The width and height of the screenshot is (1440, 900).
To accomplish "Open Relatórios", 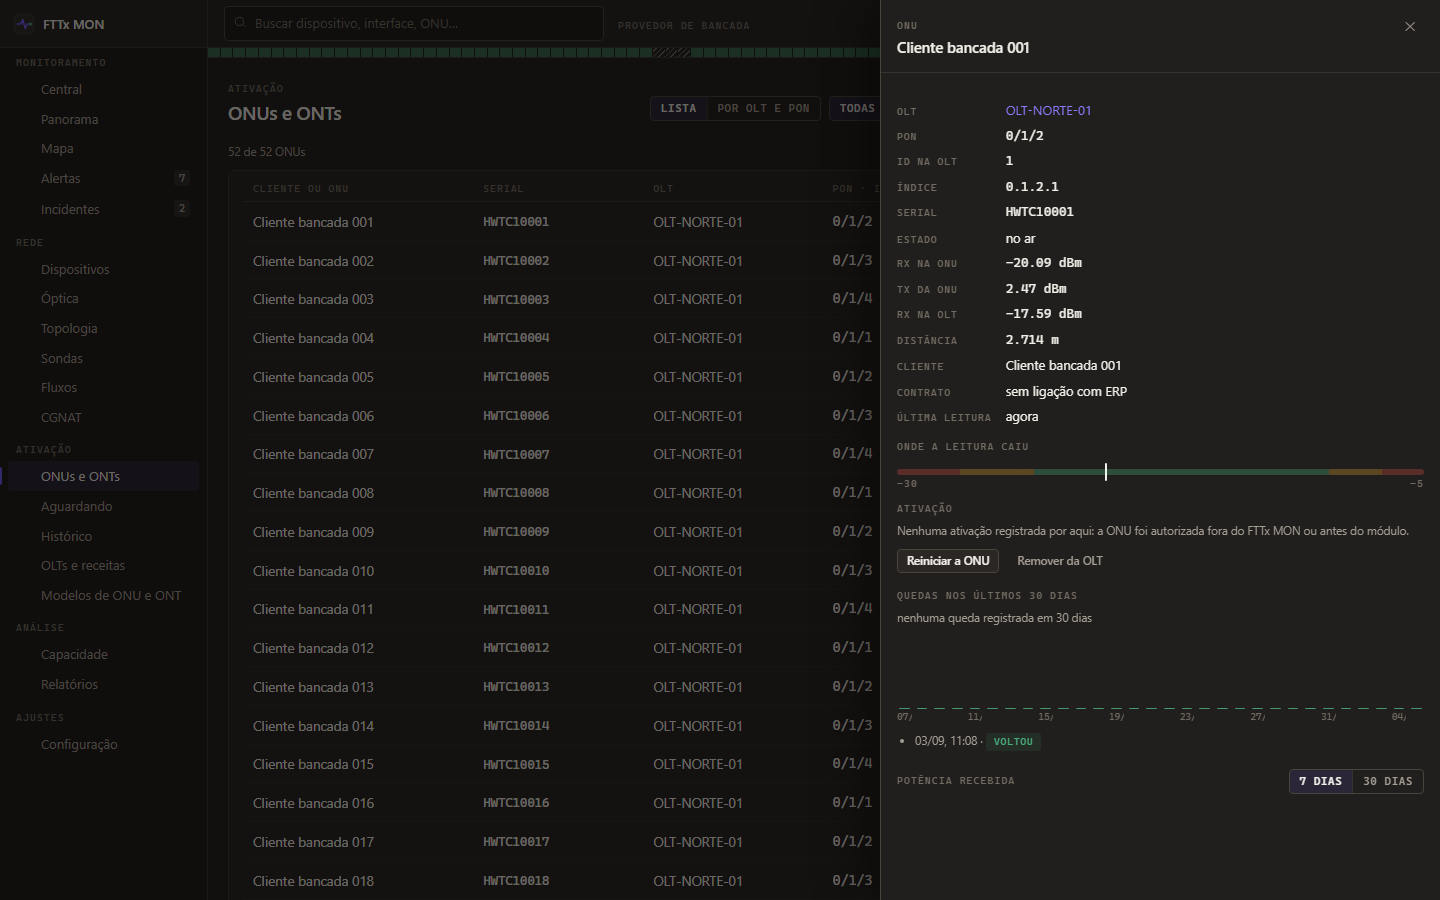I will coord(104,685).
